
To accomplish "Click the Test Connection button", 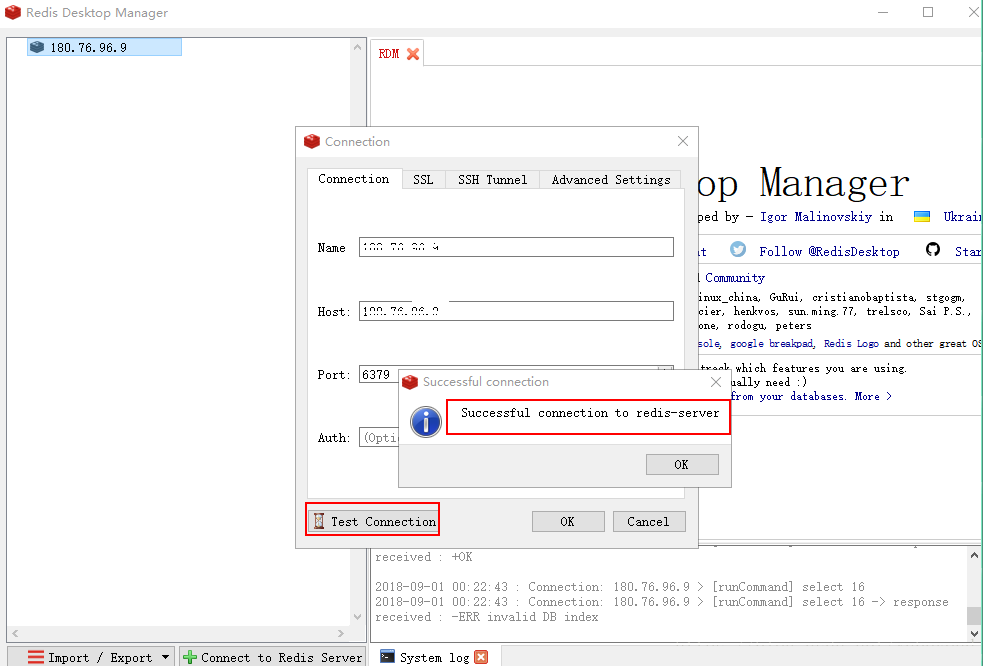I will coord(372,519).
